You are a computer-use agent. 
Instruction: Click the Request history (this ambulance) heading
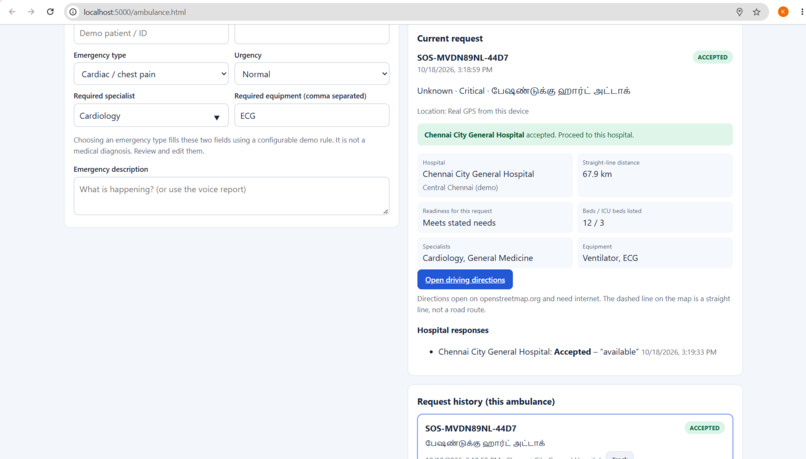(x=486, y=401)
